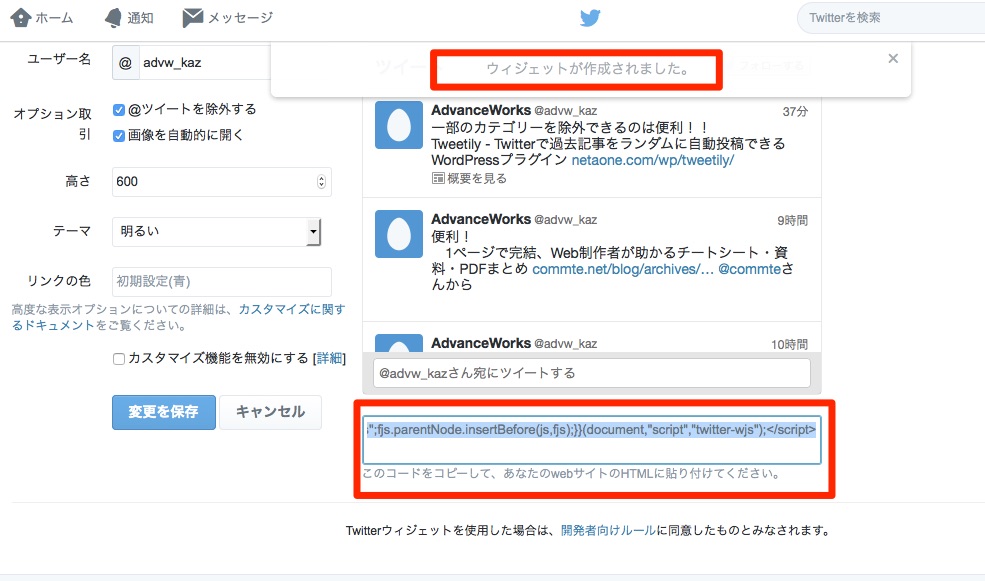Click the 9時間 tweet timestamp
This screenshot has width=985, height=581.
coord(793,220)
